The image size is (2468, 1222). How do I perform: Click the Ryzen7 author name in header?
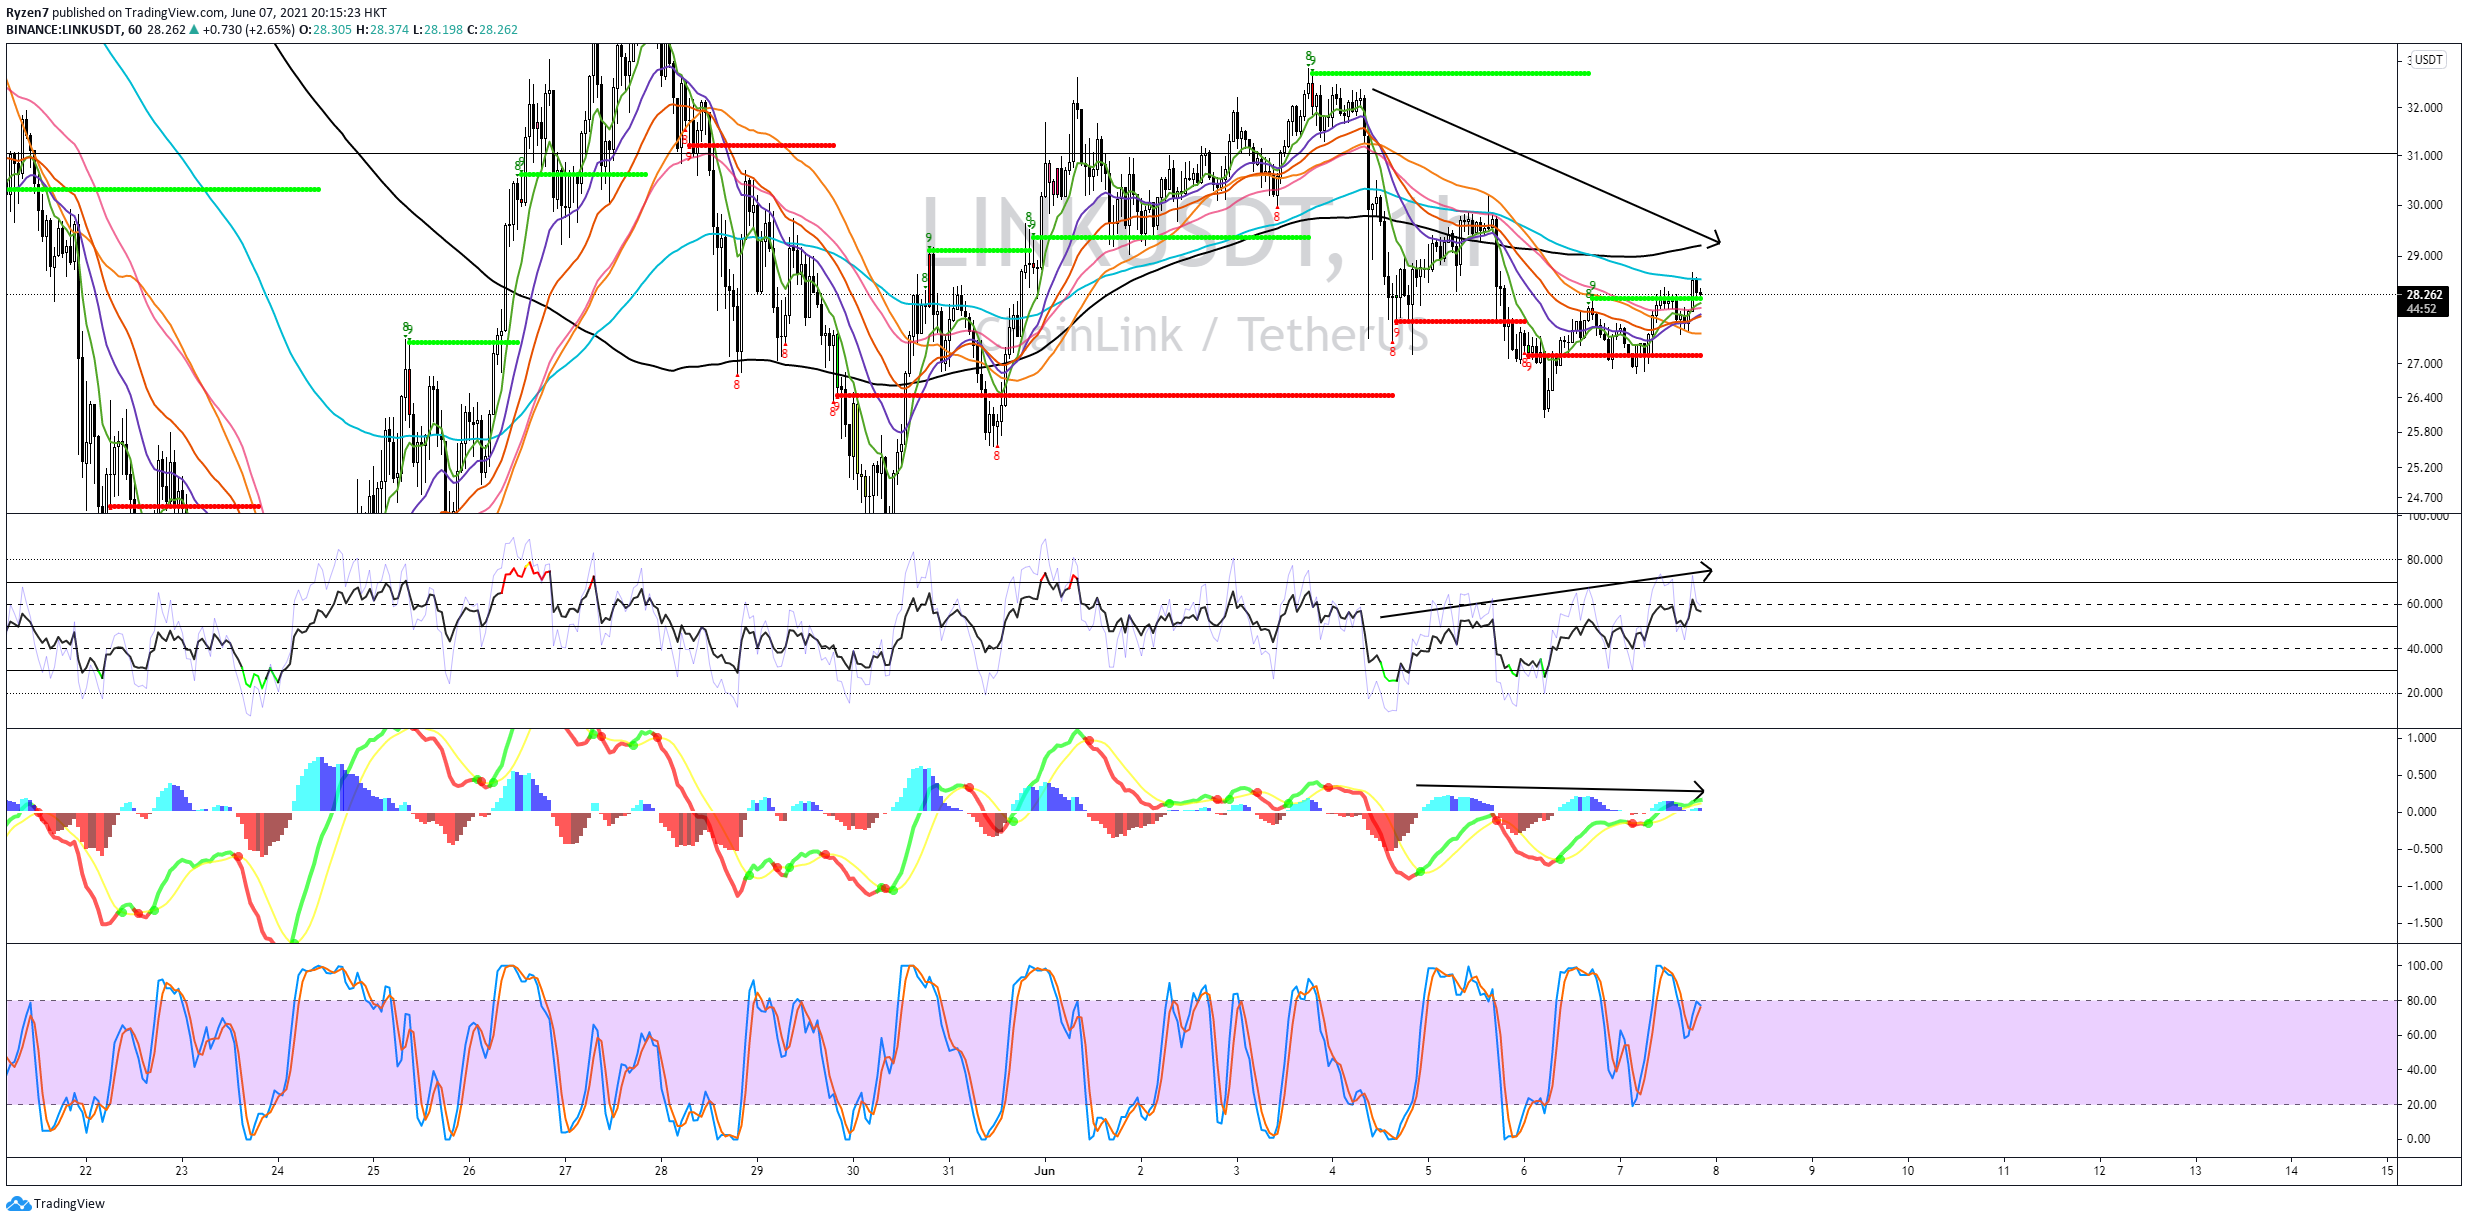coord(27,13)
